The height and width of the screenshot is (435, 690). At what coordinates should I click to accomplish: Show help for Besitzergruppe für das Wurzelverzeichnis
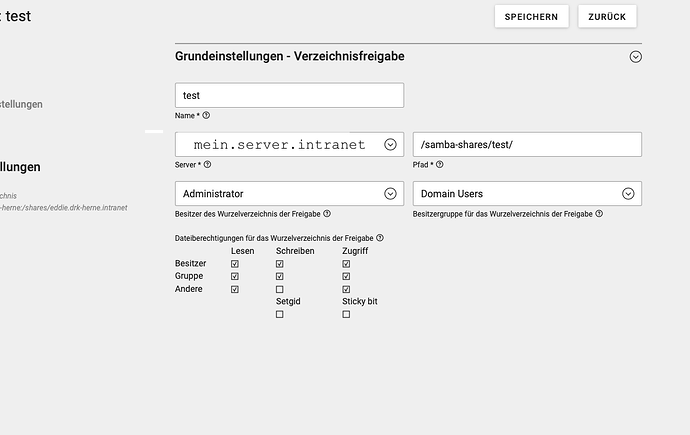click(599, 214)
